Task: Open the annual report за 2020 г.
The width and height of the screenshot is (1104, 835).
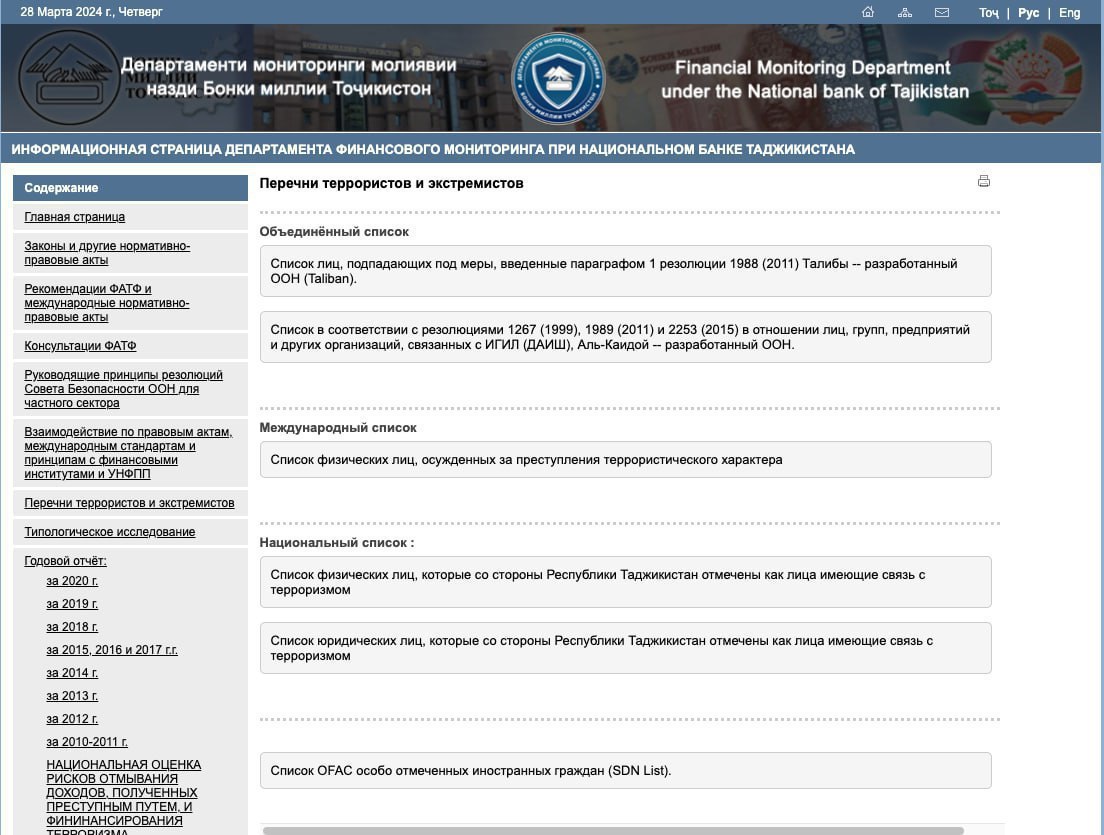Action: [72, 581]
